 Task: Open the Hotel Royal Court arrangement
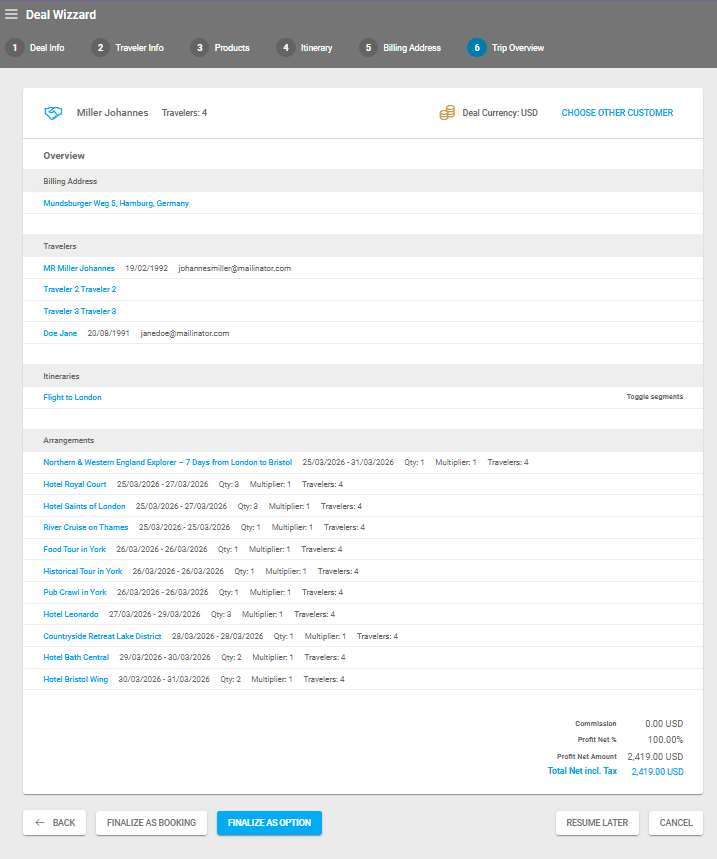(75, 484)
